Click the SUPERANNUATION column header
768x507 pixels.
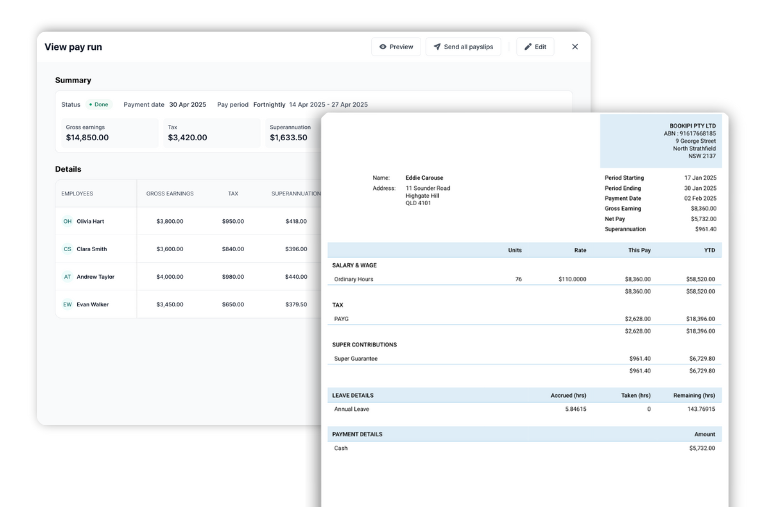[296, 193]
